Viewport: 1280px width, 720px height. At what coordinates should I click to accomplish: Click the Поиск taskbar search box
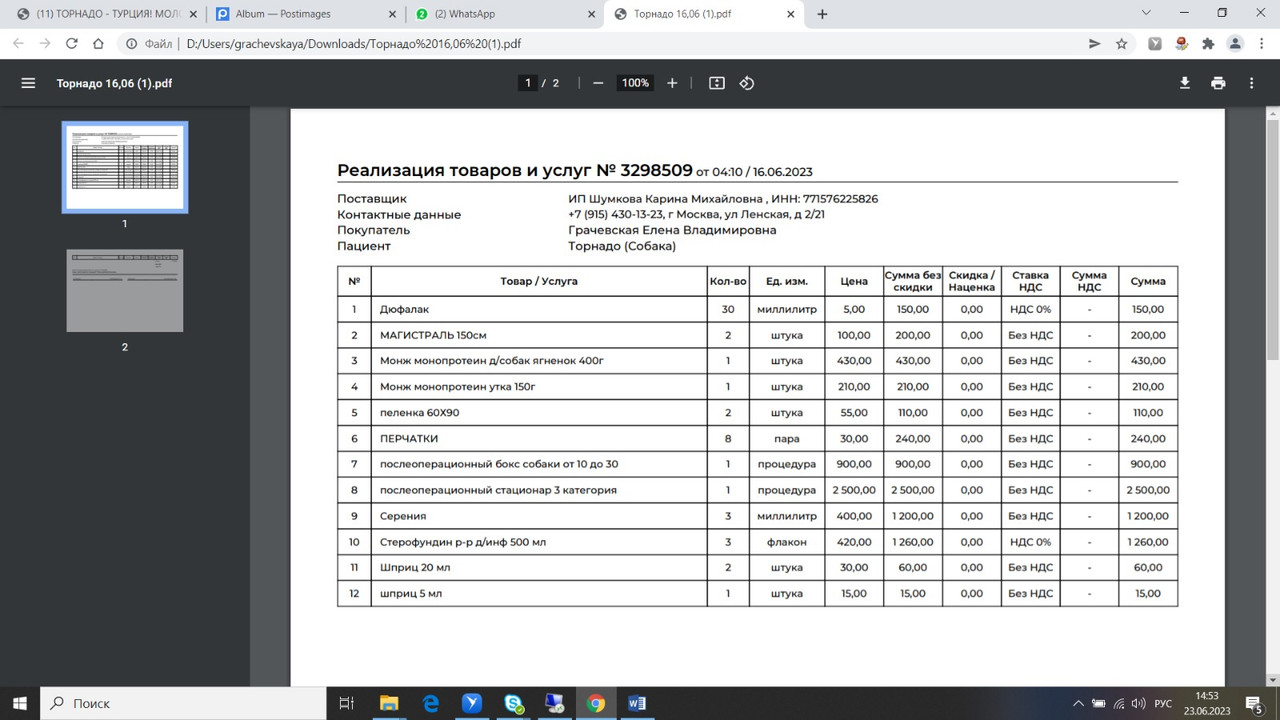(x=183, y=703)
